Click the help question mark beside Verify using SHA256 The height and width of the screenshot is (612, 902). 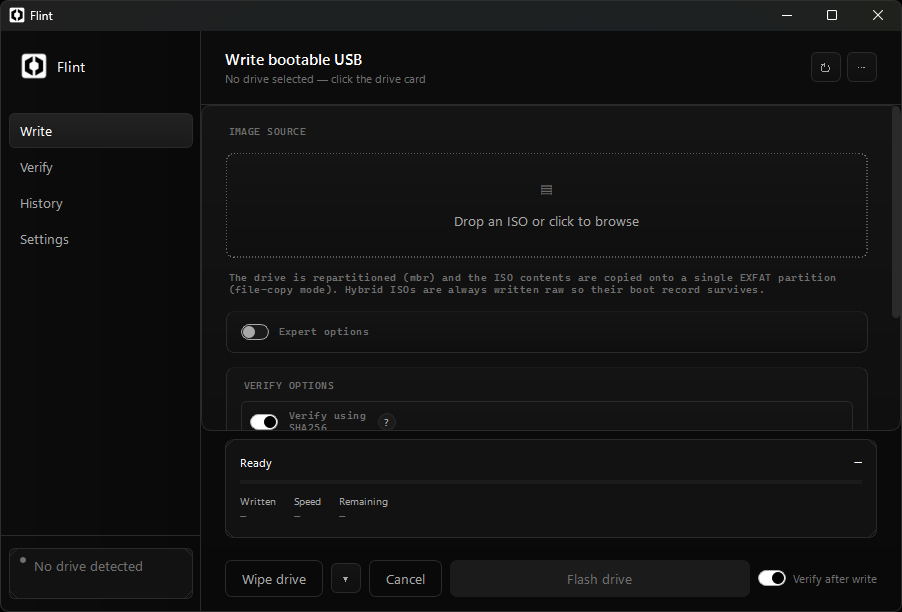point(387,422)
